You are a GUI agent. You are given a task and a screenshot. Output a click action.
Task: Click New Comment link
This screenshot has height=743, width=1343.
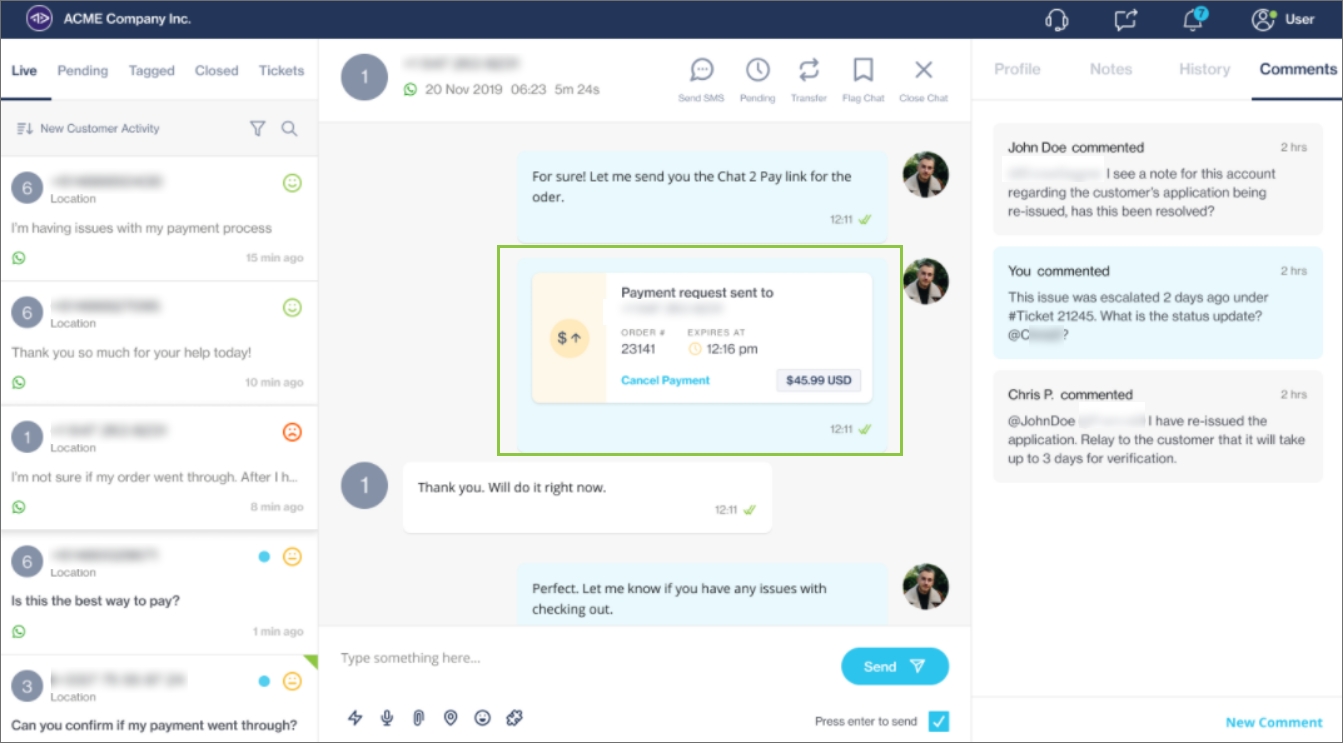pos(1273,722)
